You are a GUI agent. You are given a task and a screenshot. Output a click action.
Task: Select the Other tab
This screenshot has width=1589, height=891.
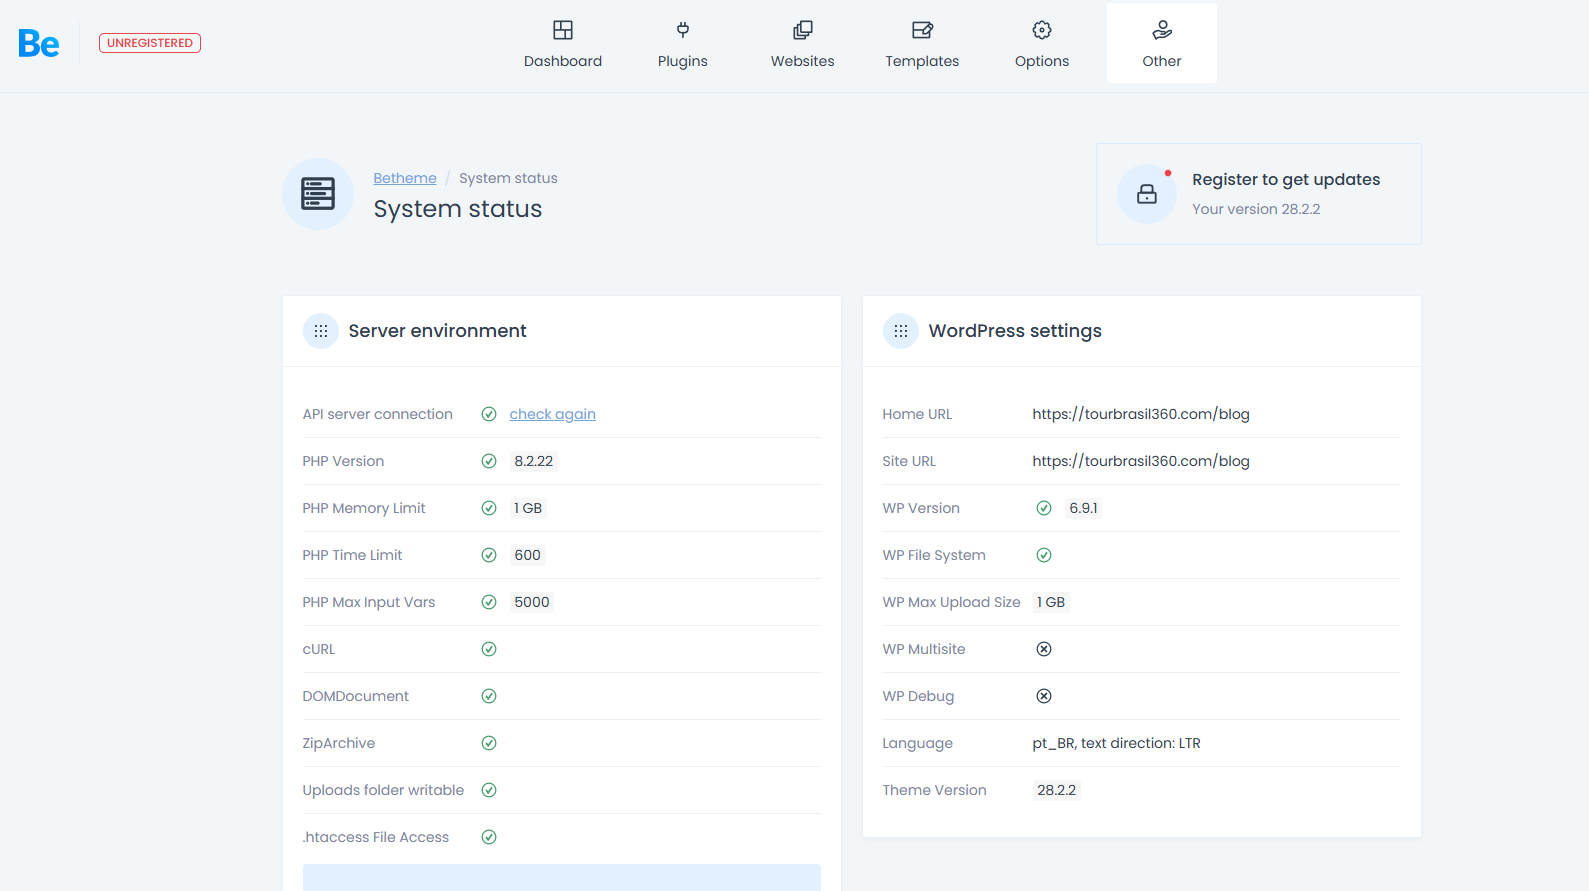pos(1161,44)
